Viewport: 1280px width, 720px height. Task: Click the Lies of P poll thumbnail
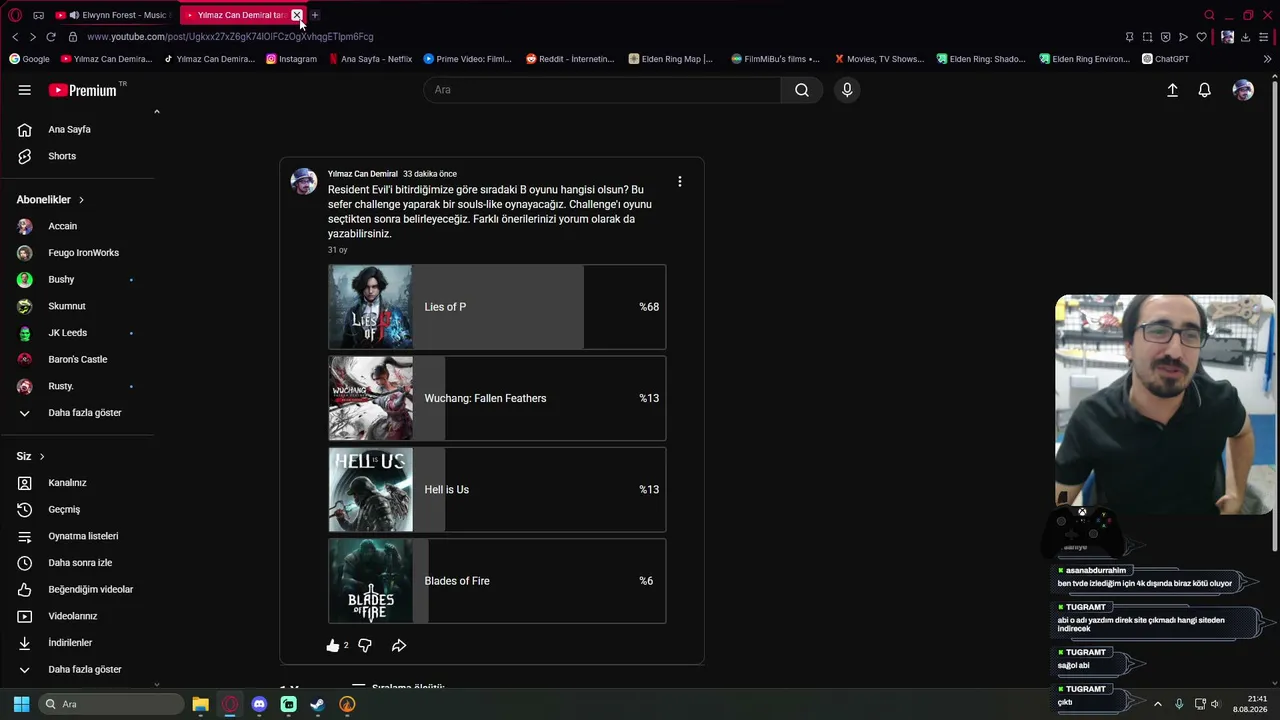(371, 307)
